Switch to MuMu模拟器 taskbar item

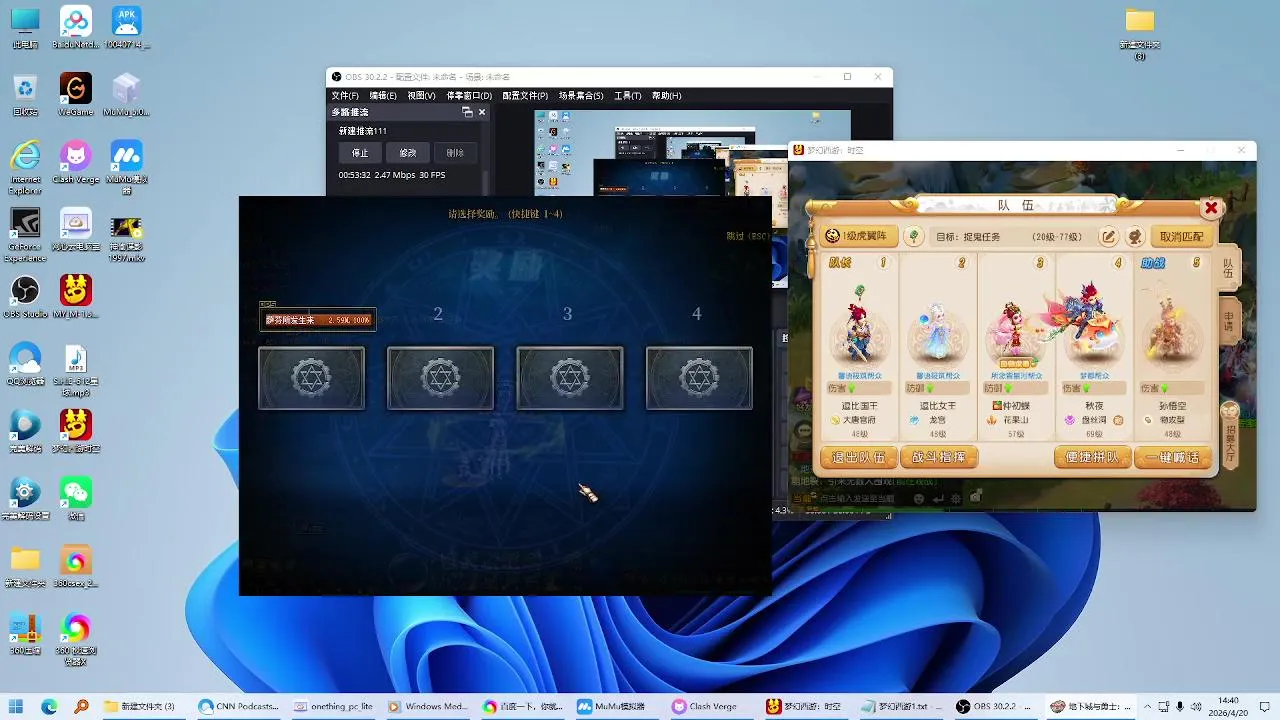615,706
